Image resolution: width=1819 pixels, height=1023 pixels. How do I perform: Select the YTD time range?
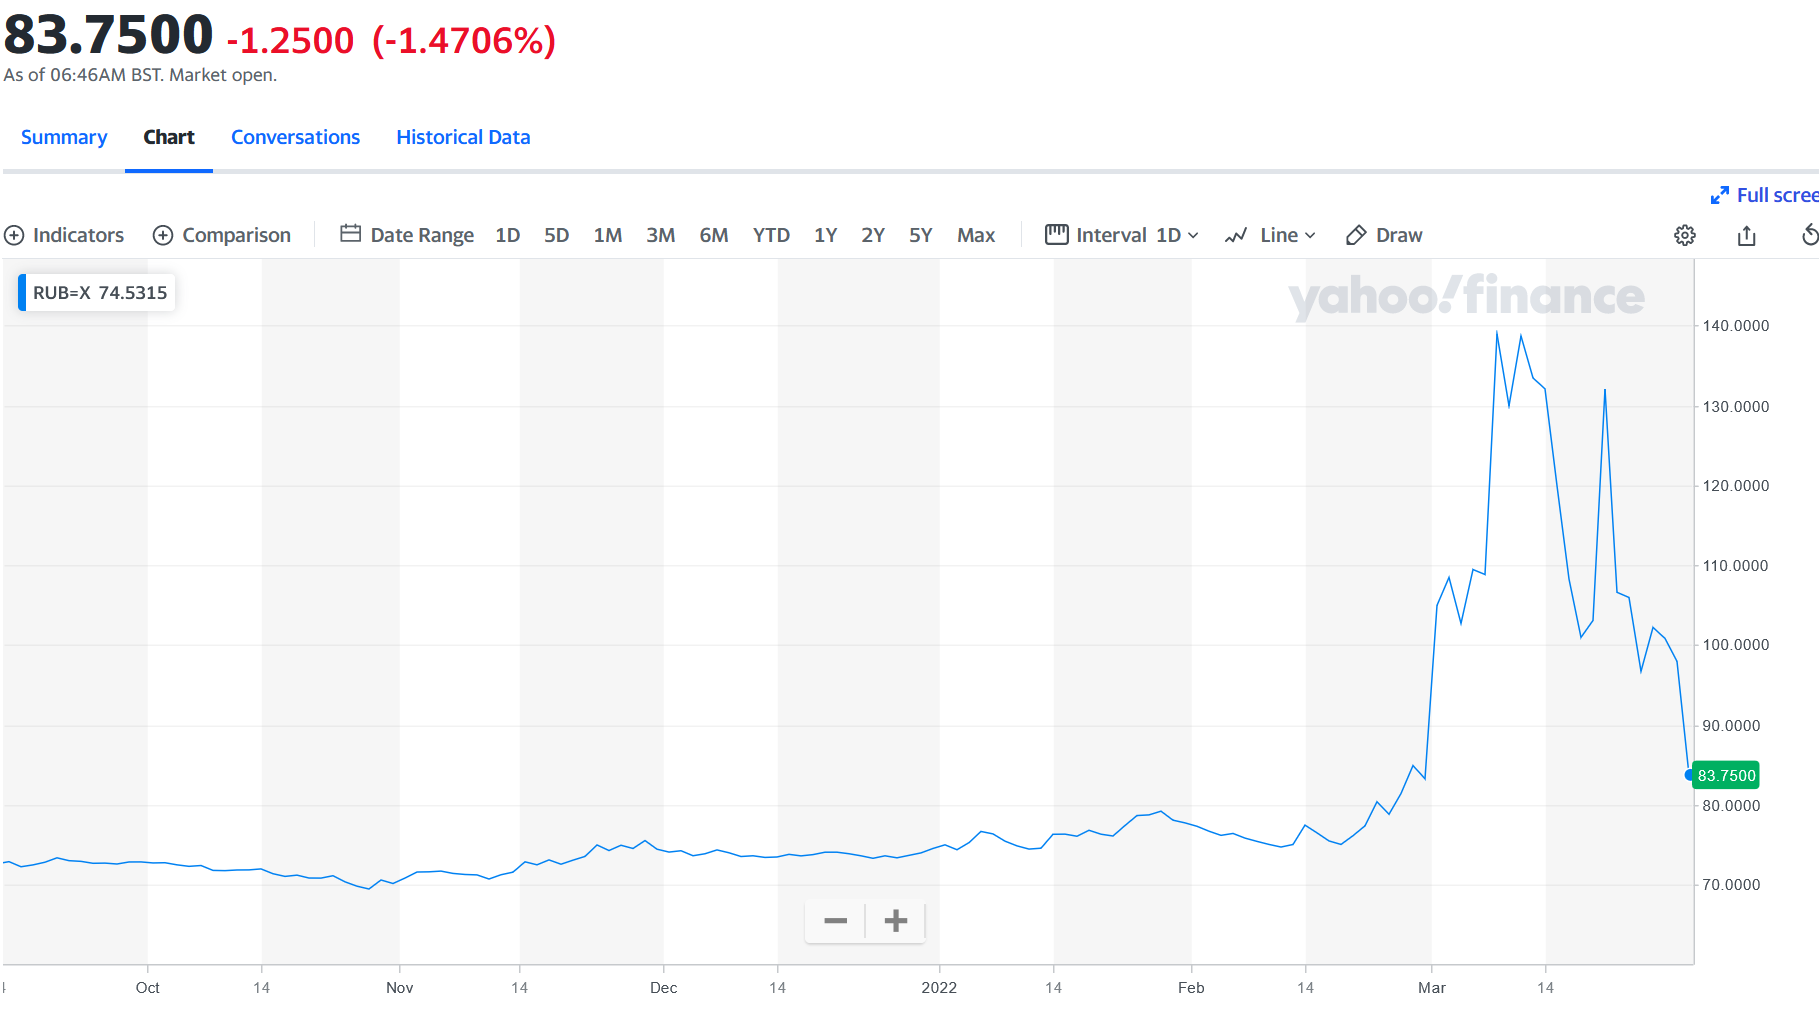click(771, 235)
